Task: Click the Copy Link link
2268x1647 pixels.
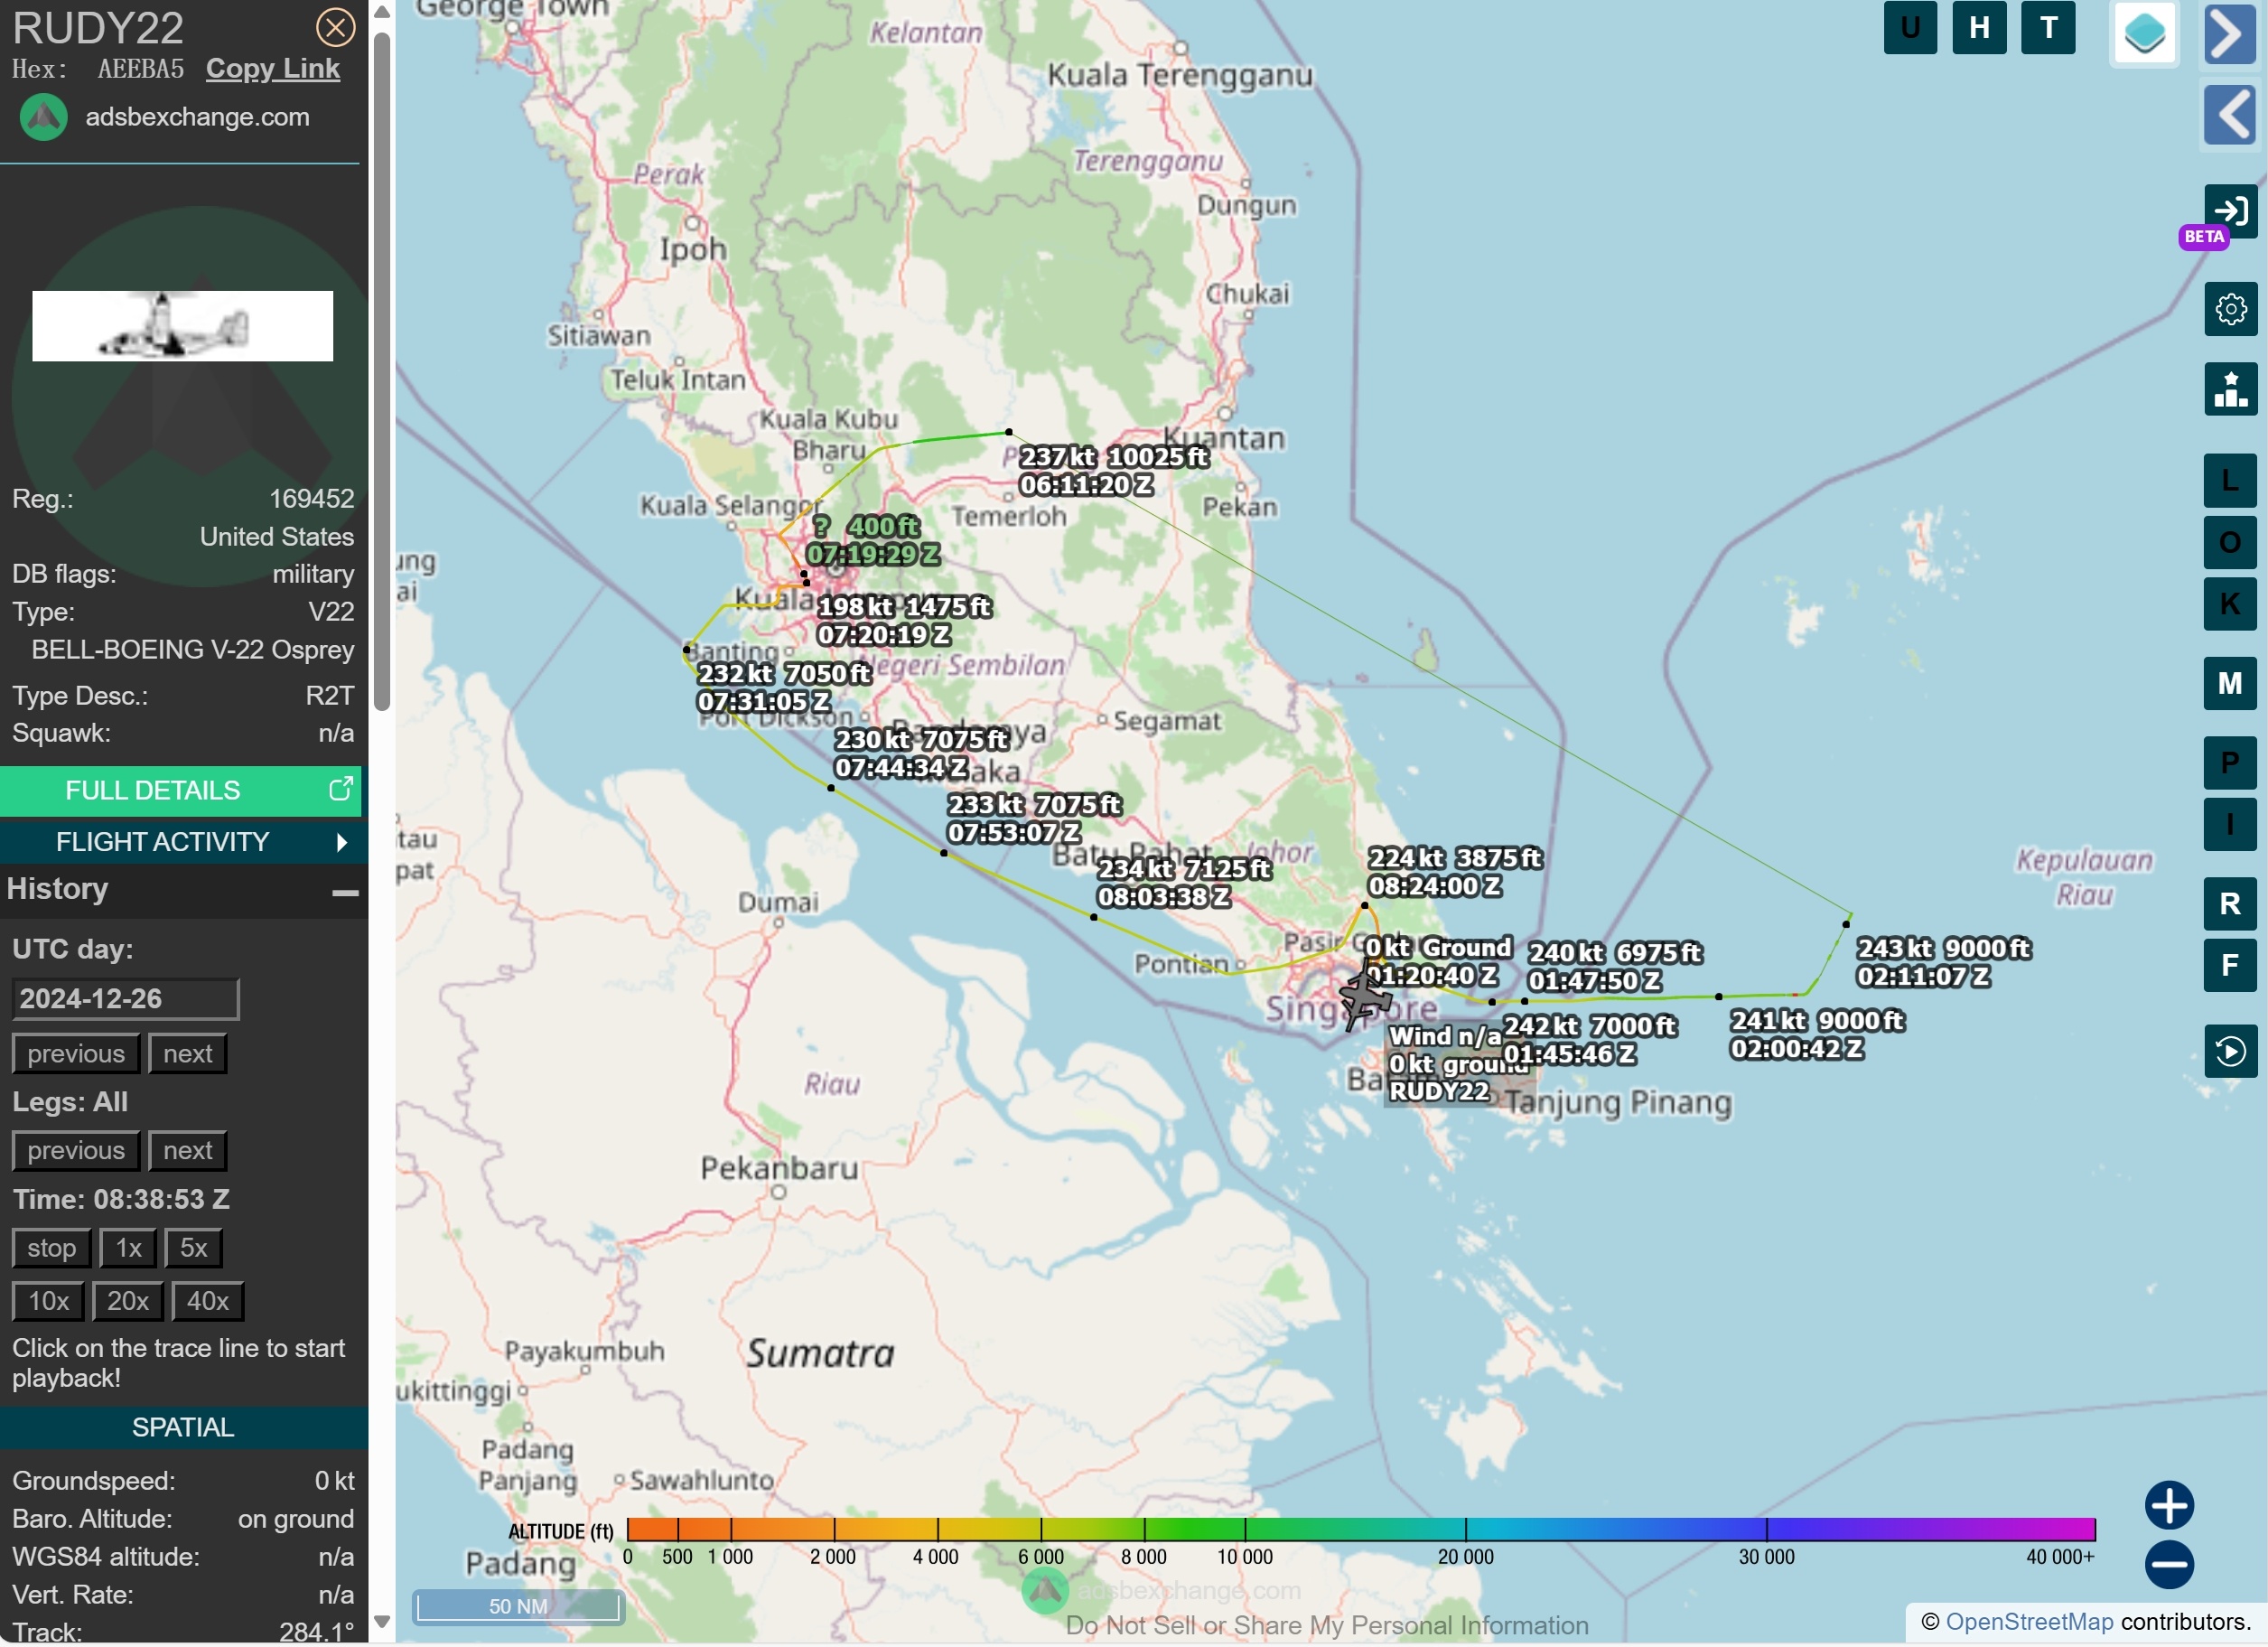Action: tap(272, 69)
